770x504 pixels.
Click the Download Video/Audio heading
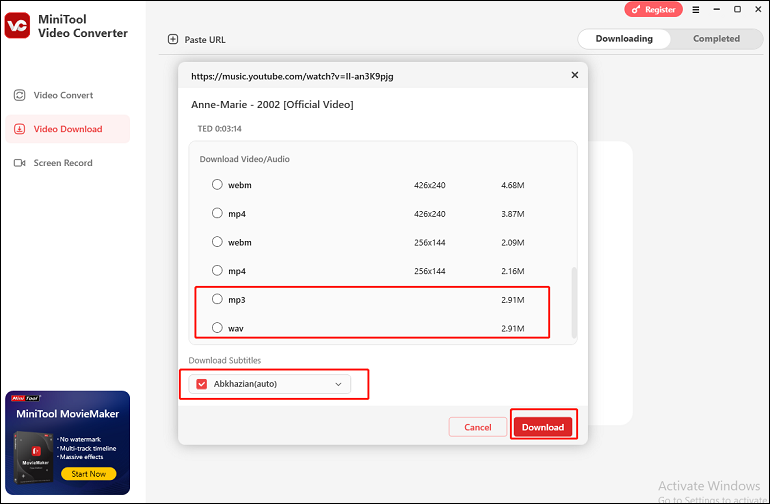point(245,159)
